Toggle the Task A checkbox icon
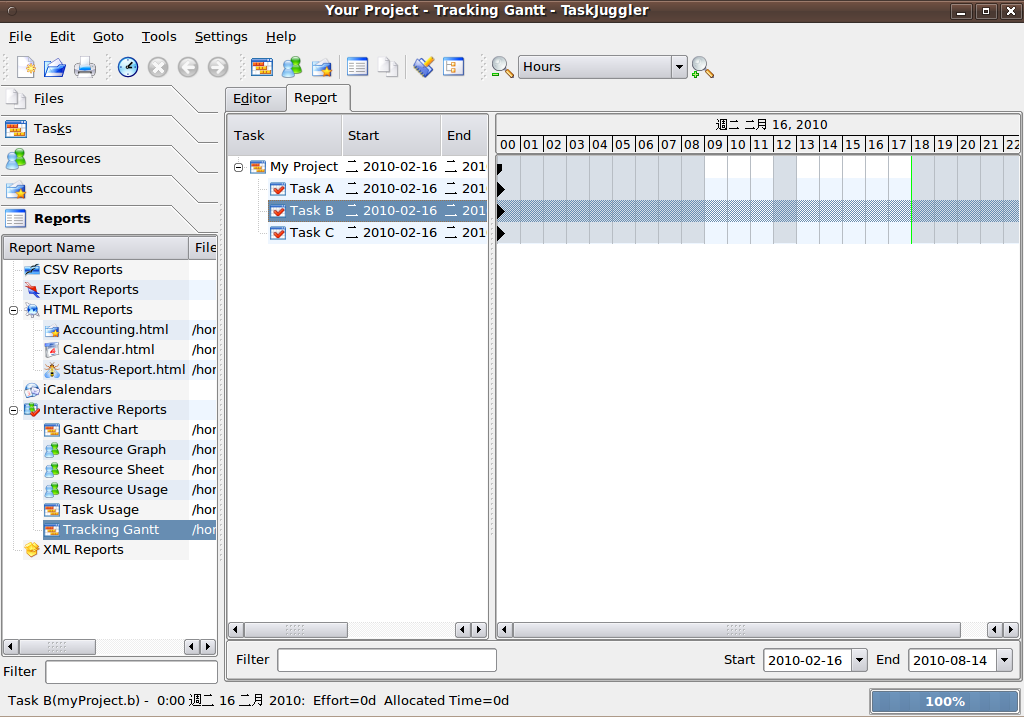 tap(278, 189)
